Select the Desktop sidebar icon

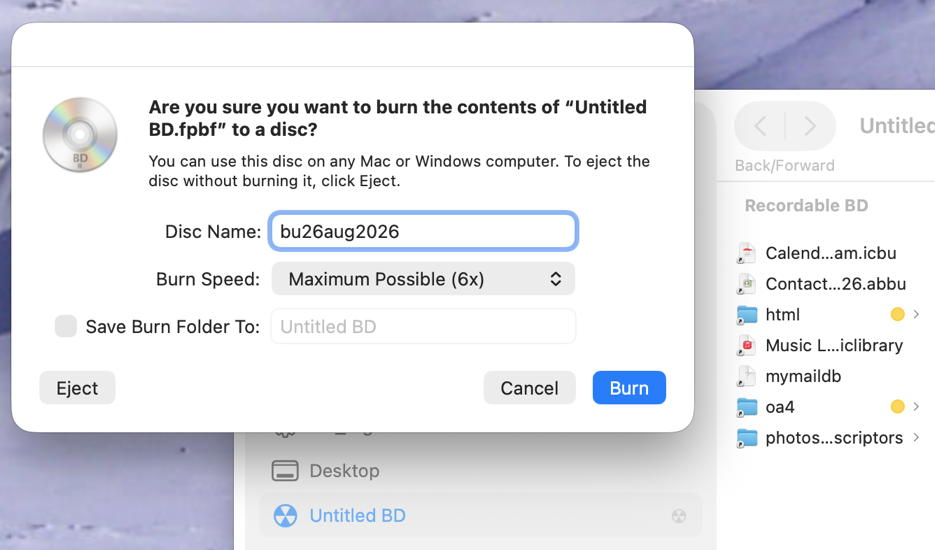pyautogui.click(x=285, y=471)
